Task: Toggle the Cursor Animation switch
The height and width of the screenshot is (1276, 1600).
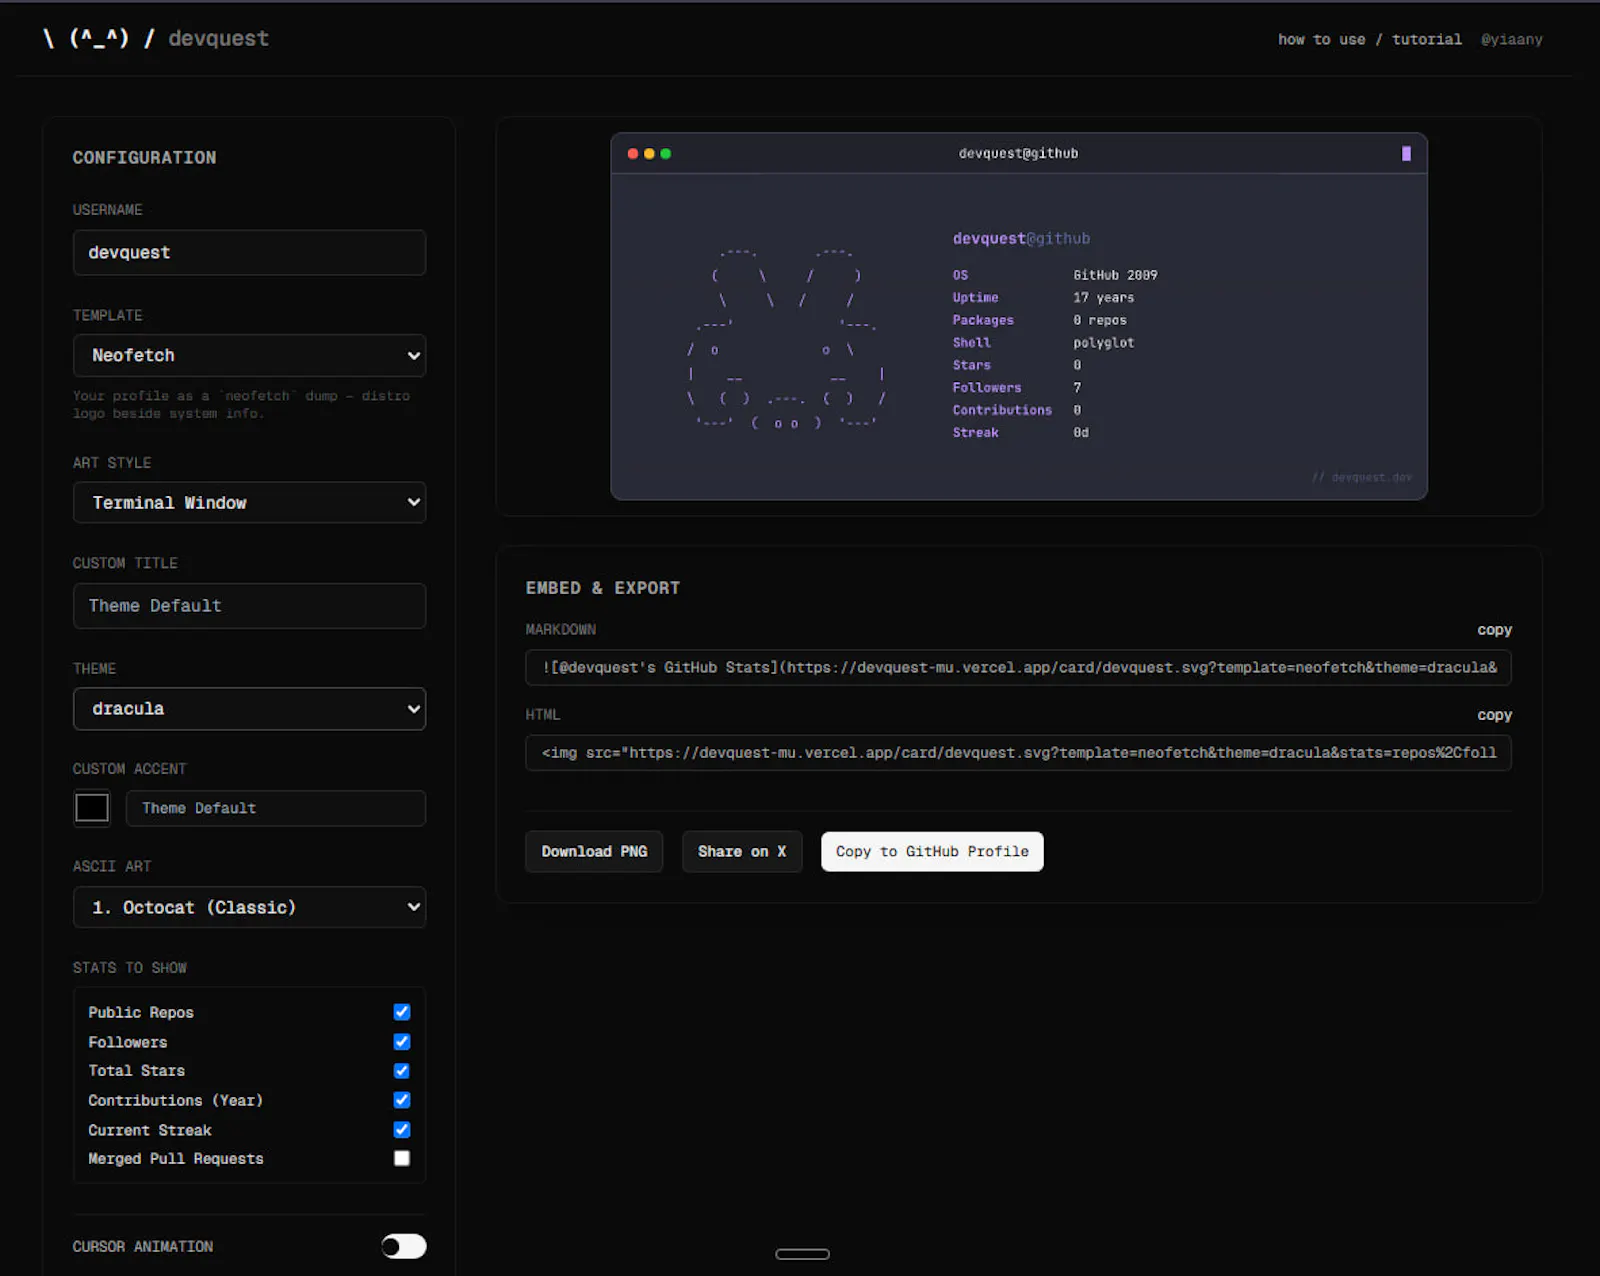Action: click(x=404, y=1246)
